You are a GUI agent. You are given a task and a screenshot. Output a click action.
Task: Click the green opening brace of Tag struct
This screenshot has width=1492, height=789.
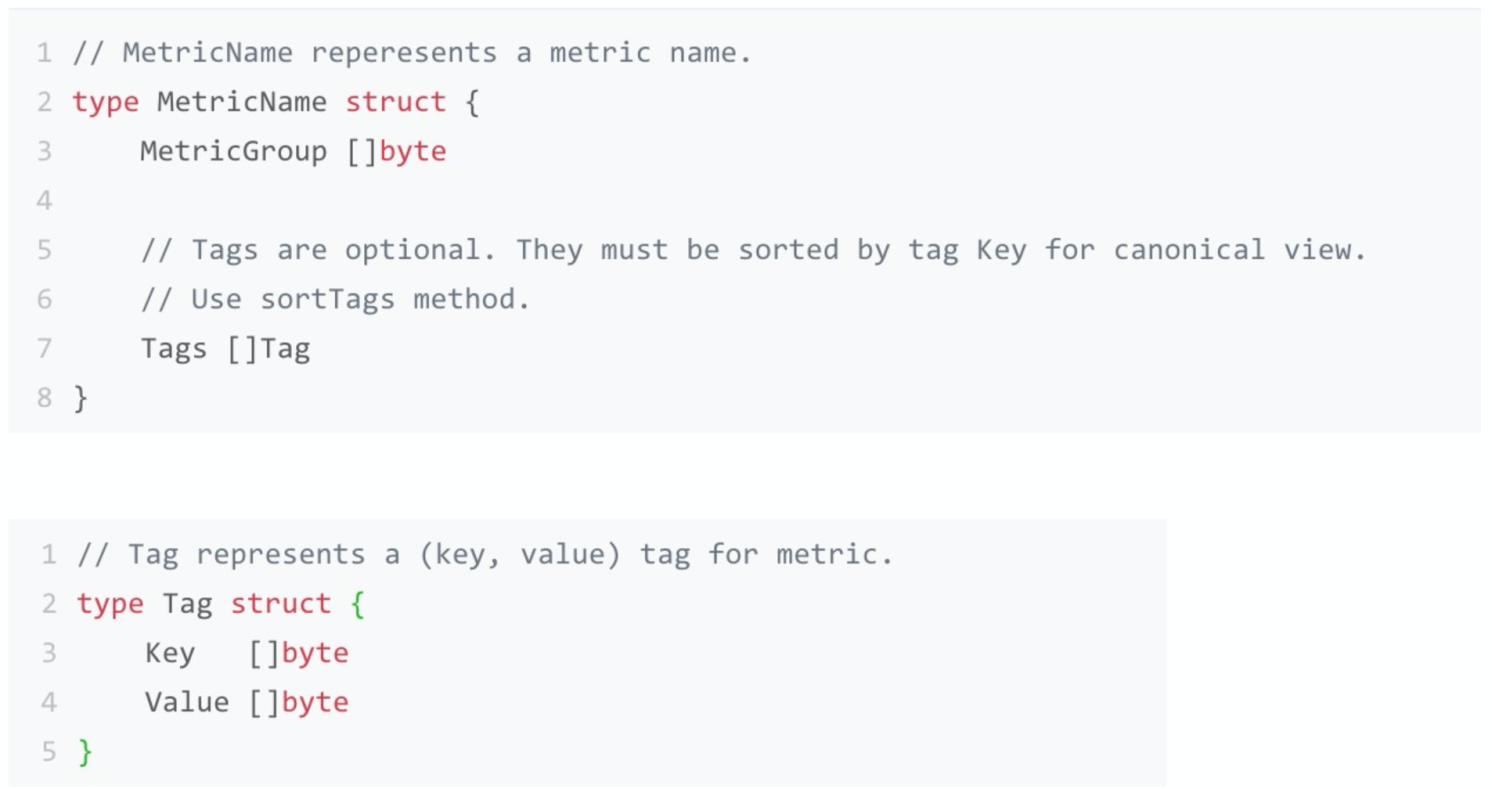coord(358,604)
